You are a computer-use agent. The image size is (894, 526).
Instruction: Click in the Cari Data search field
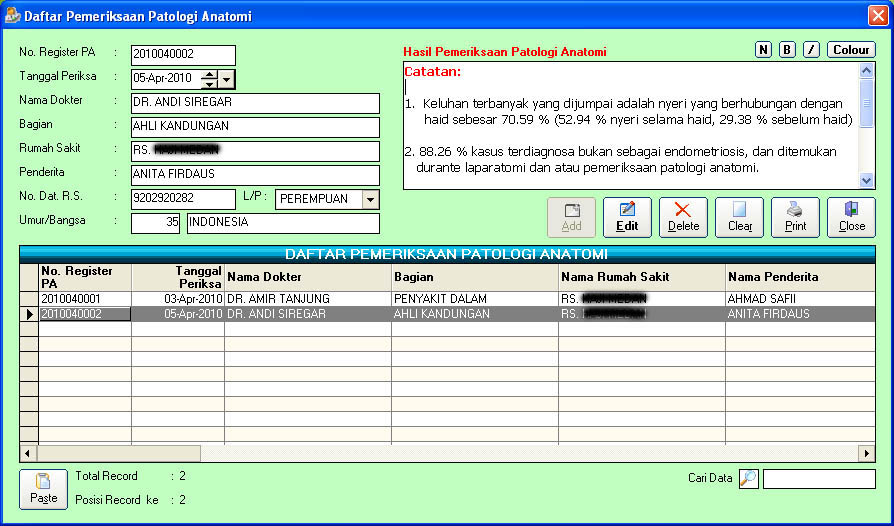pos(818,479)
